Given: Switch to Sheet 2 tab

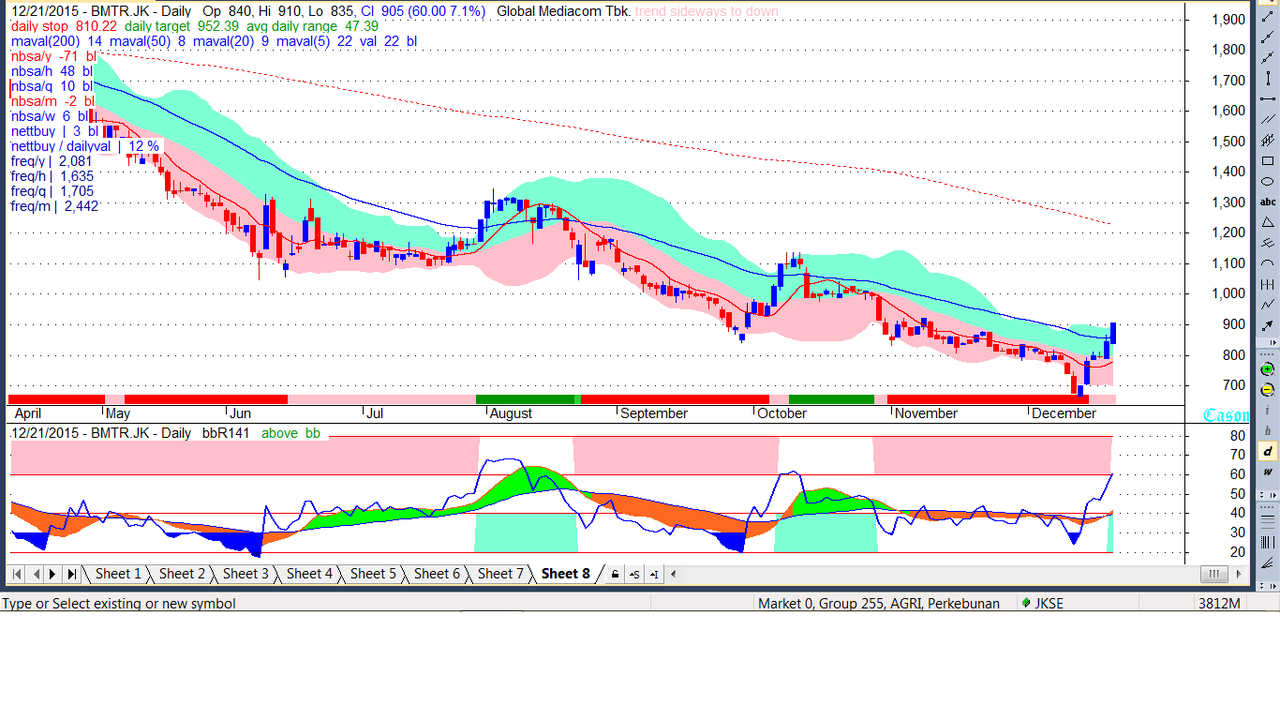Looking at the screenshot, I should pos(182,574).
